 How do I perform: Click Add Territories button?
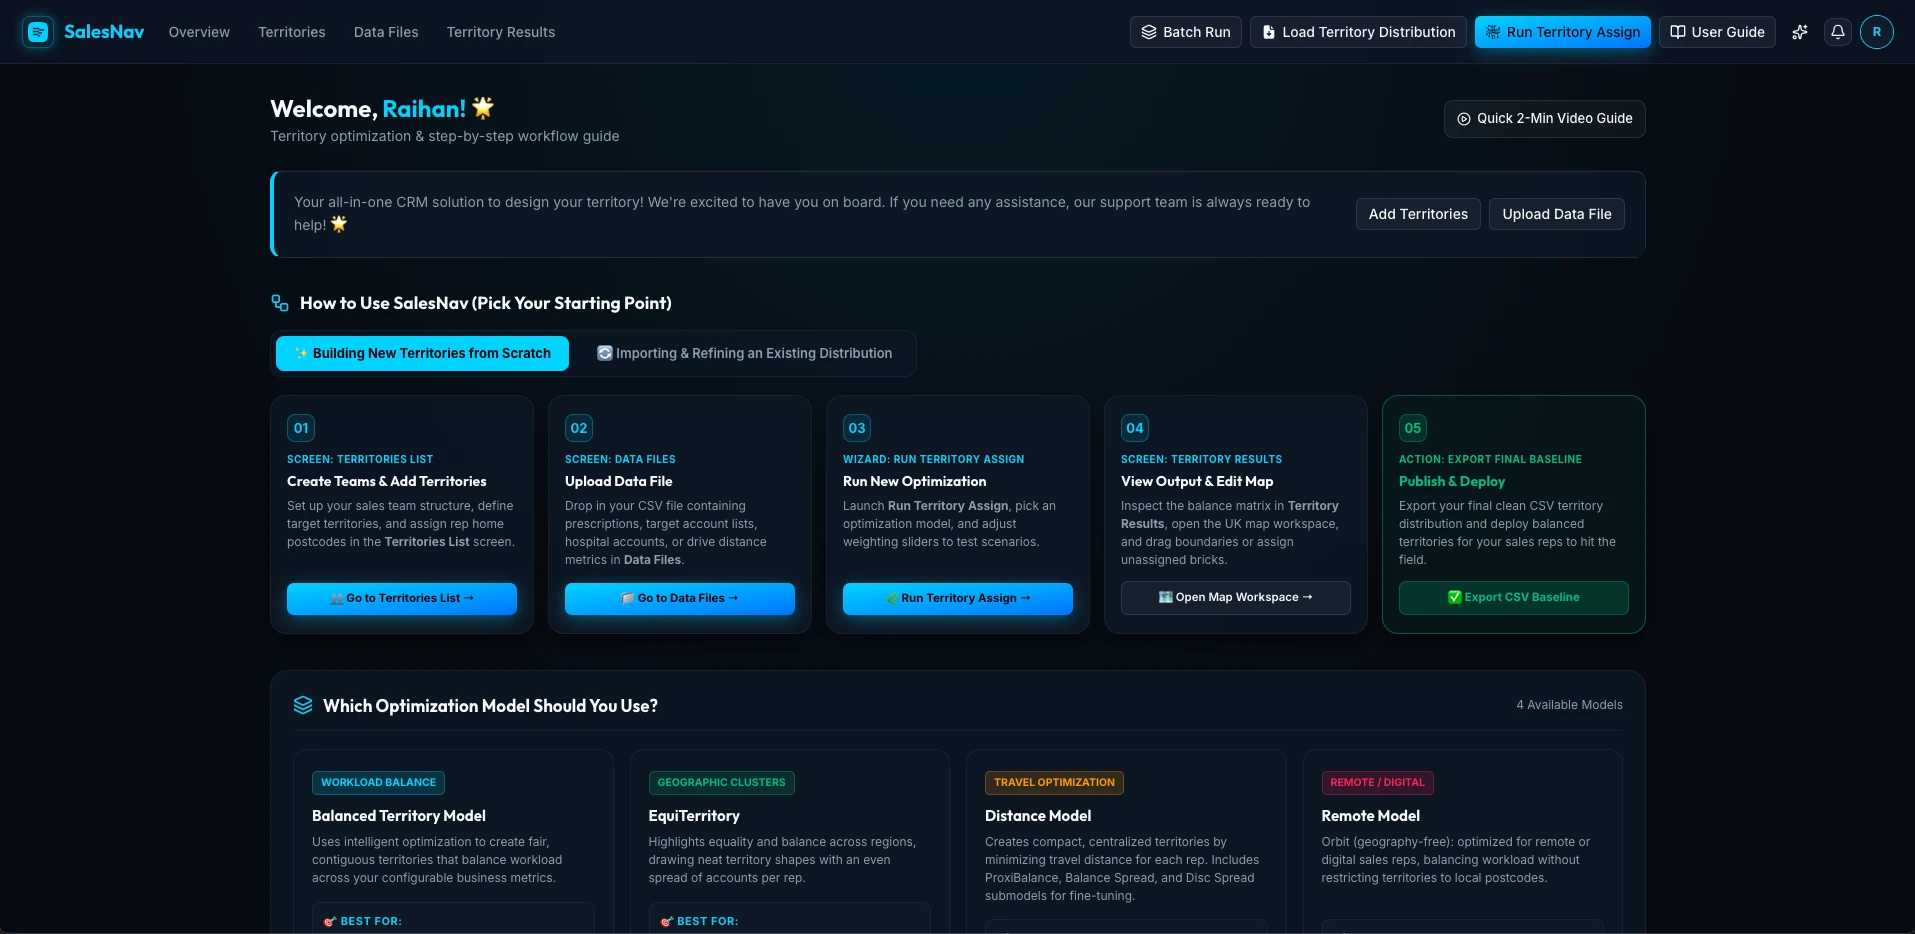click(1418, 214)
